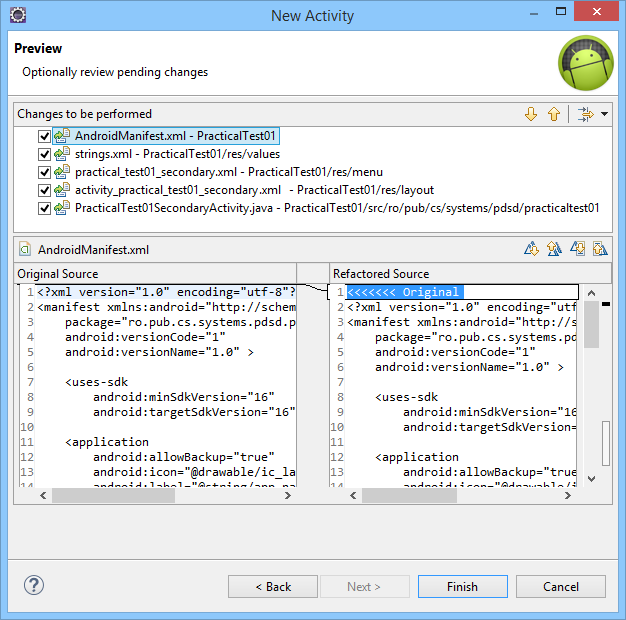Click the Original Source pane header
Screen dimensions: 626x620
(x=155, y=273)
